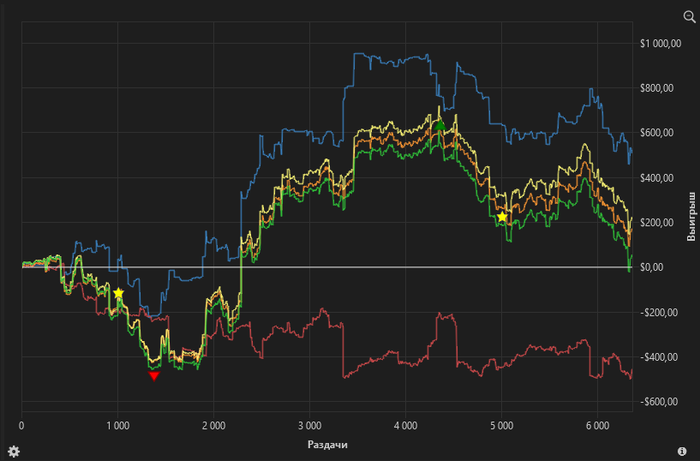Click the -$600,00 axis label

click(658, 402)
